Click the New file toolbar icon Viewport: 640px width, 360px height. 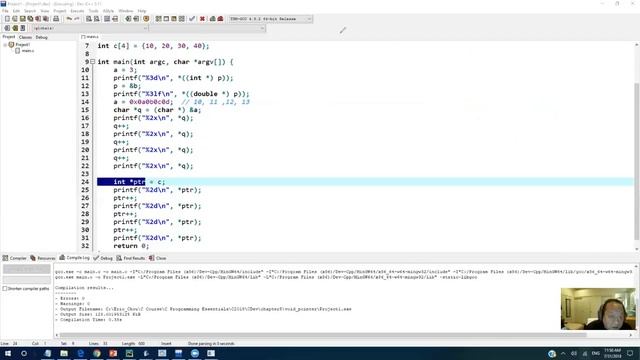tap(7, 19)
